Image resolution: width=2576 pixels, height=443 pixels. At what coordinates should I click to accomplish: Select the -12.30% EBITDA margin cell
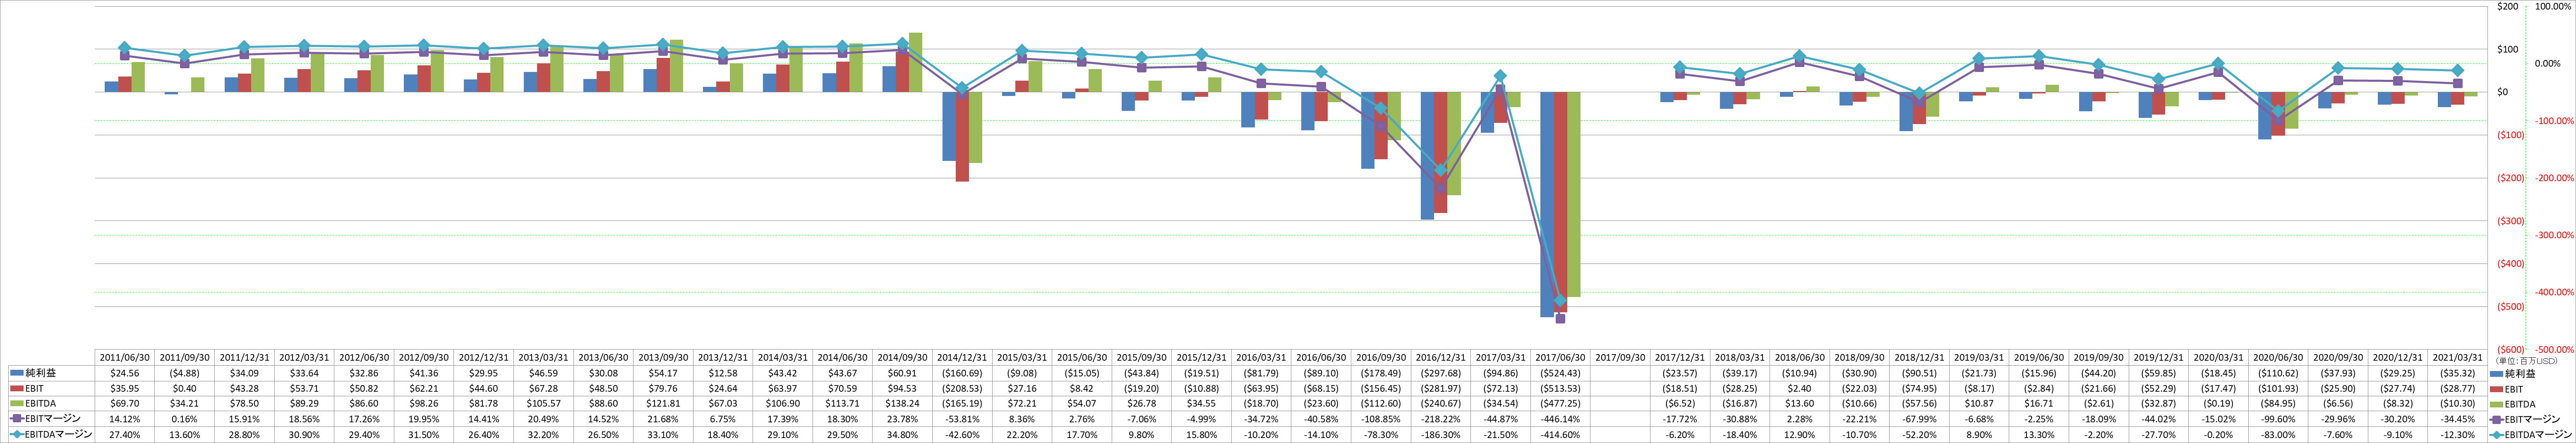pos(2458,435)
